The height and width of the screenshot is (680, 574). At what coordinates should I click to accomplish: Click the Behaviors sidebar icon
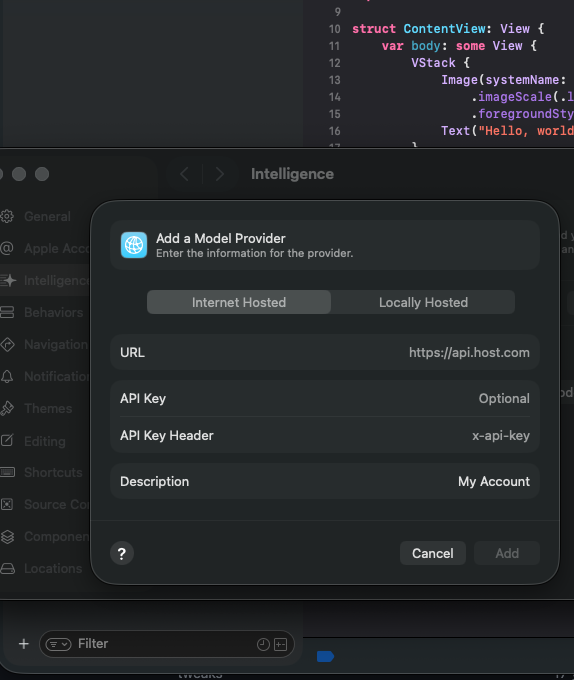tap(7, 312)
